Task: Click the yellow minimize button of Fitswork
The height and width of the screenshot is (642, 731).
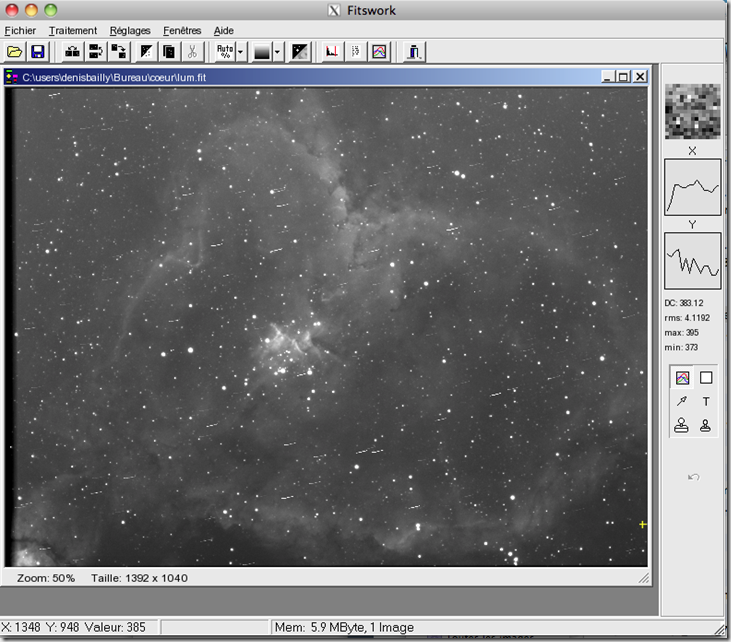Action: coord(31,10)
